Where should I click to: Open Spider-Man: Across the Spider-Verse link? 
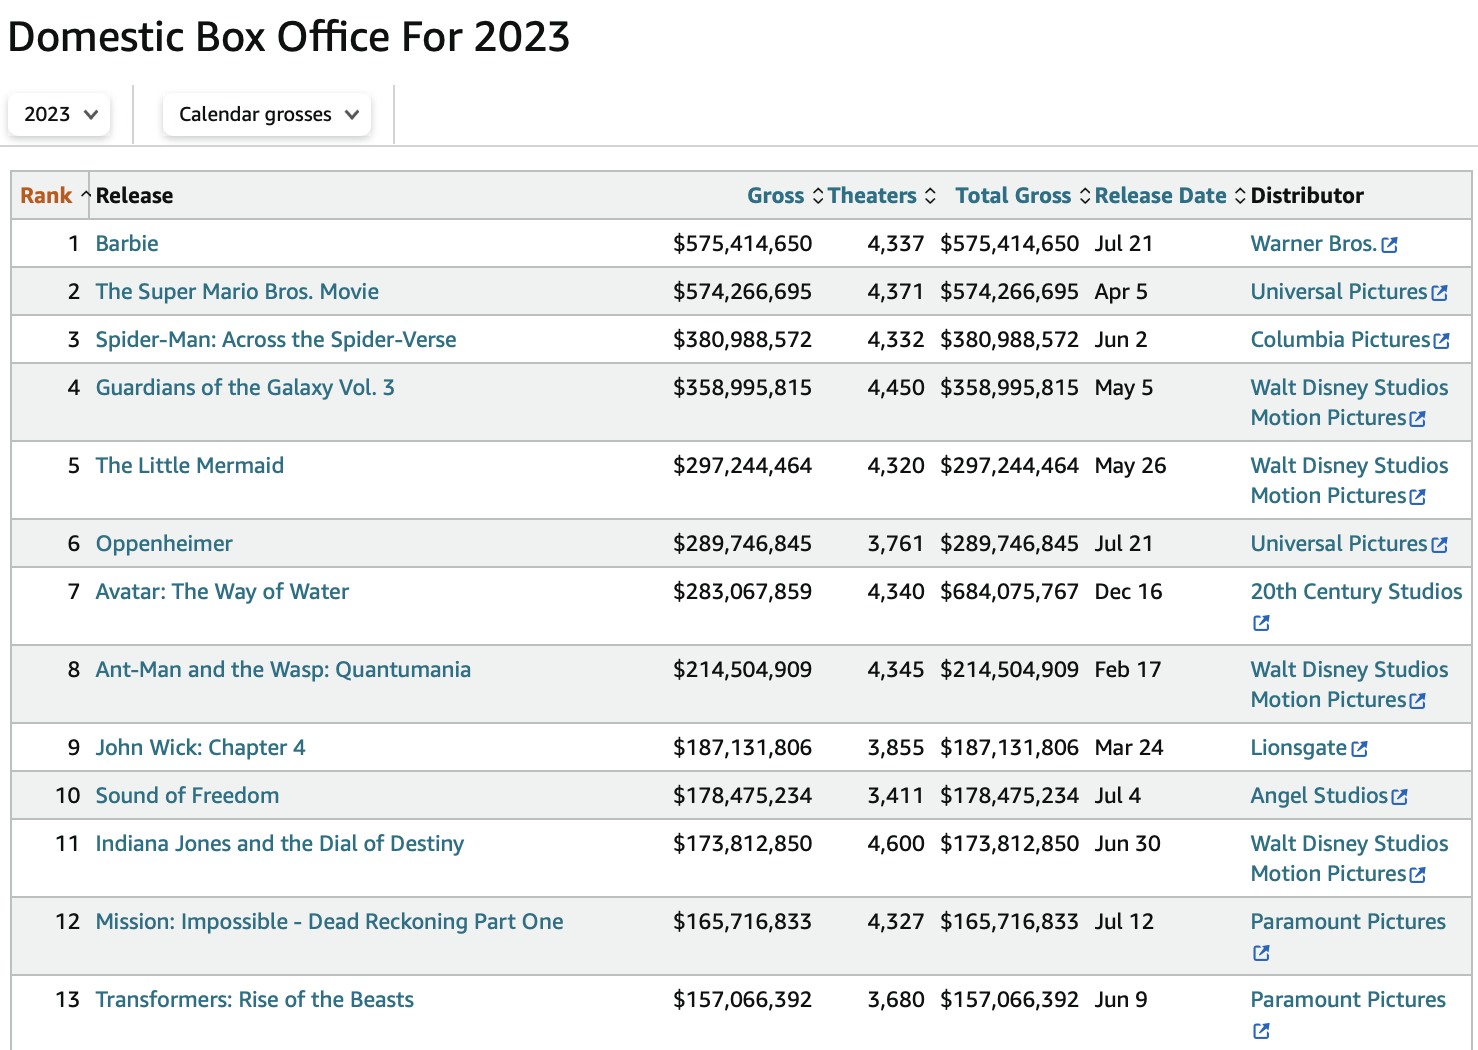tap(276, 339)
